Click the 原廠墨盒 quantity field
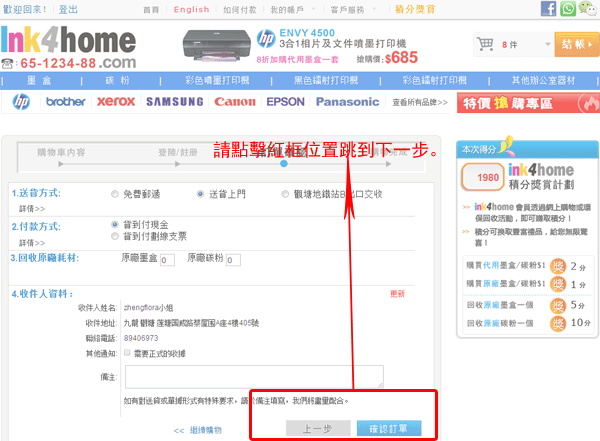 click(168, 260)
